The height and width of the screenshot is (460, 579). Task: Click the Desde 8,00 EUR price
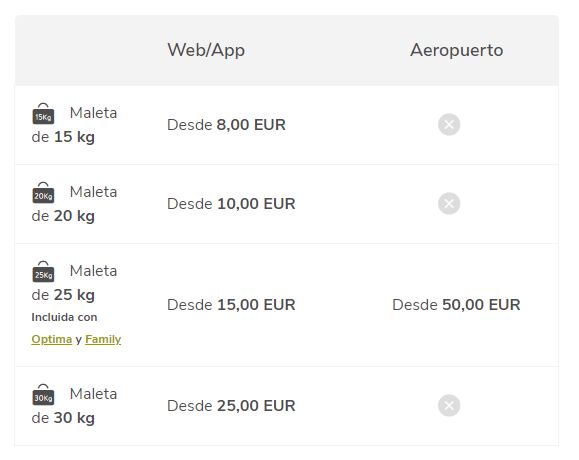pos(226,125)
